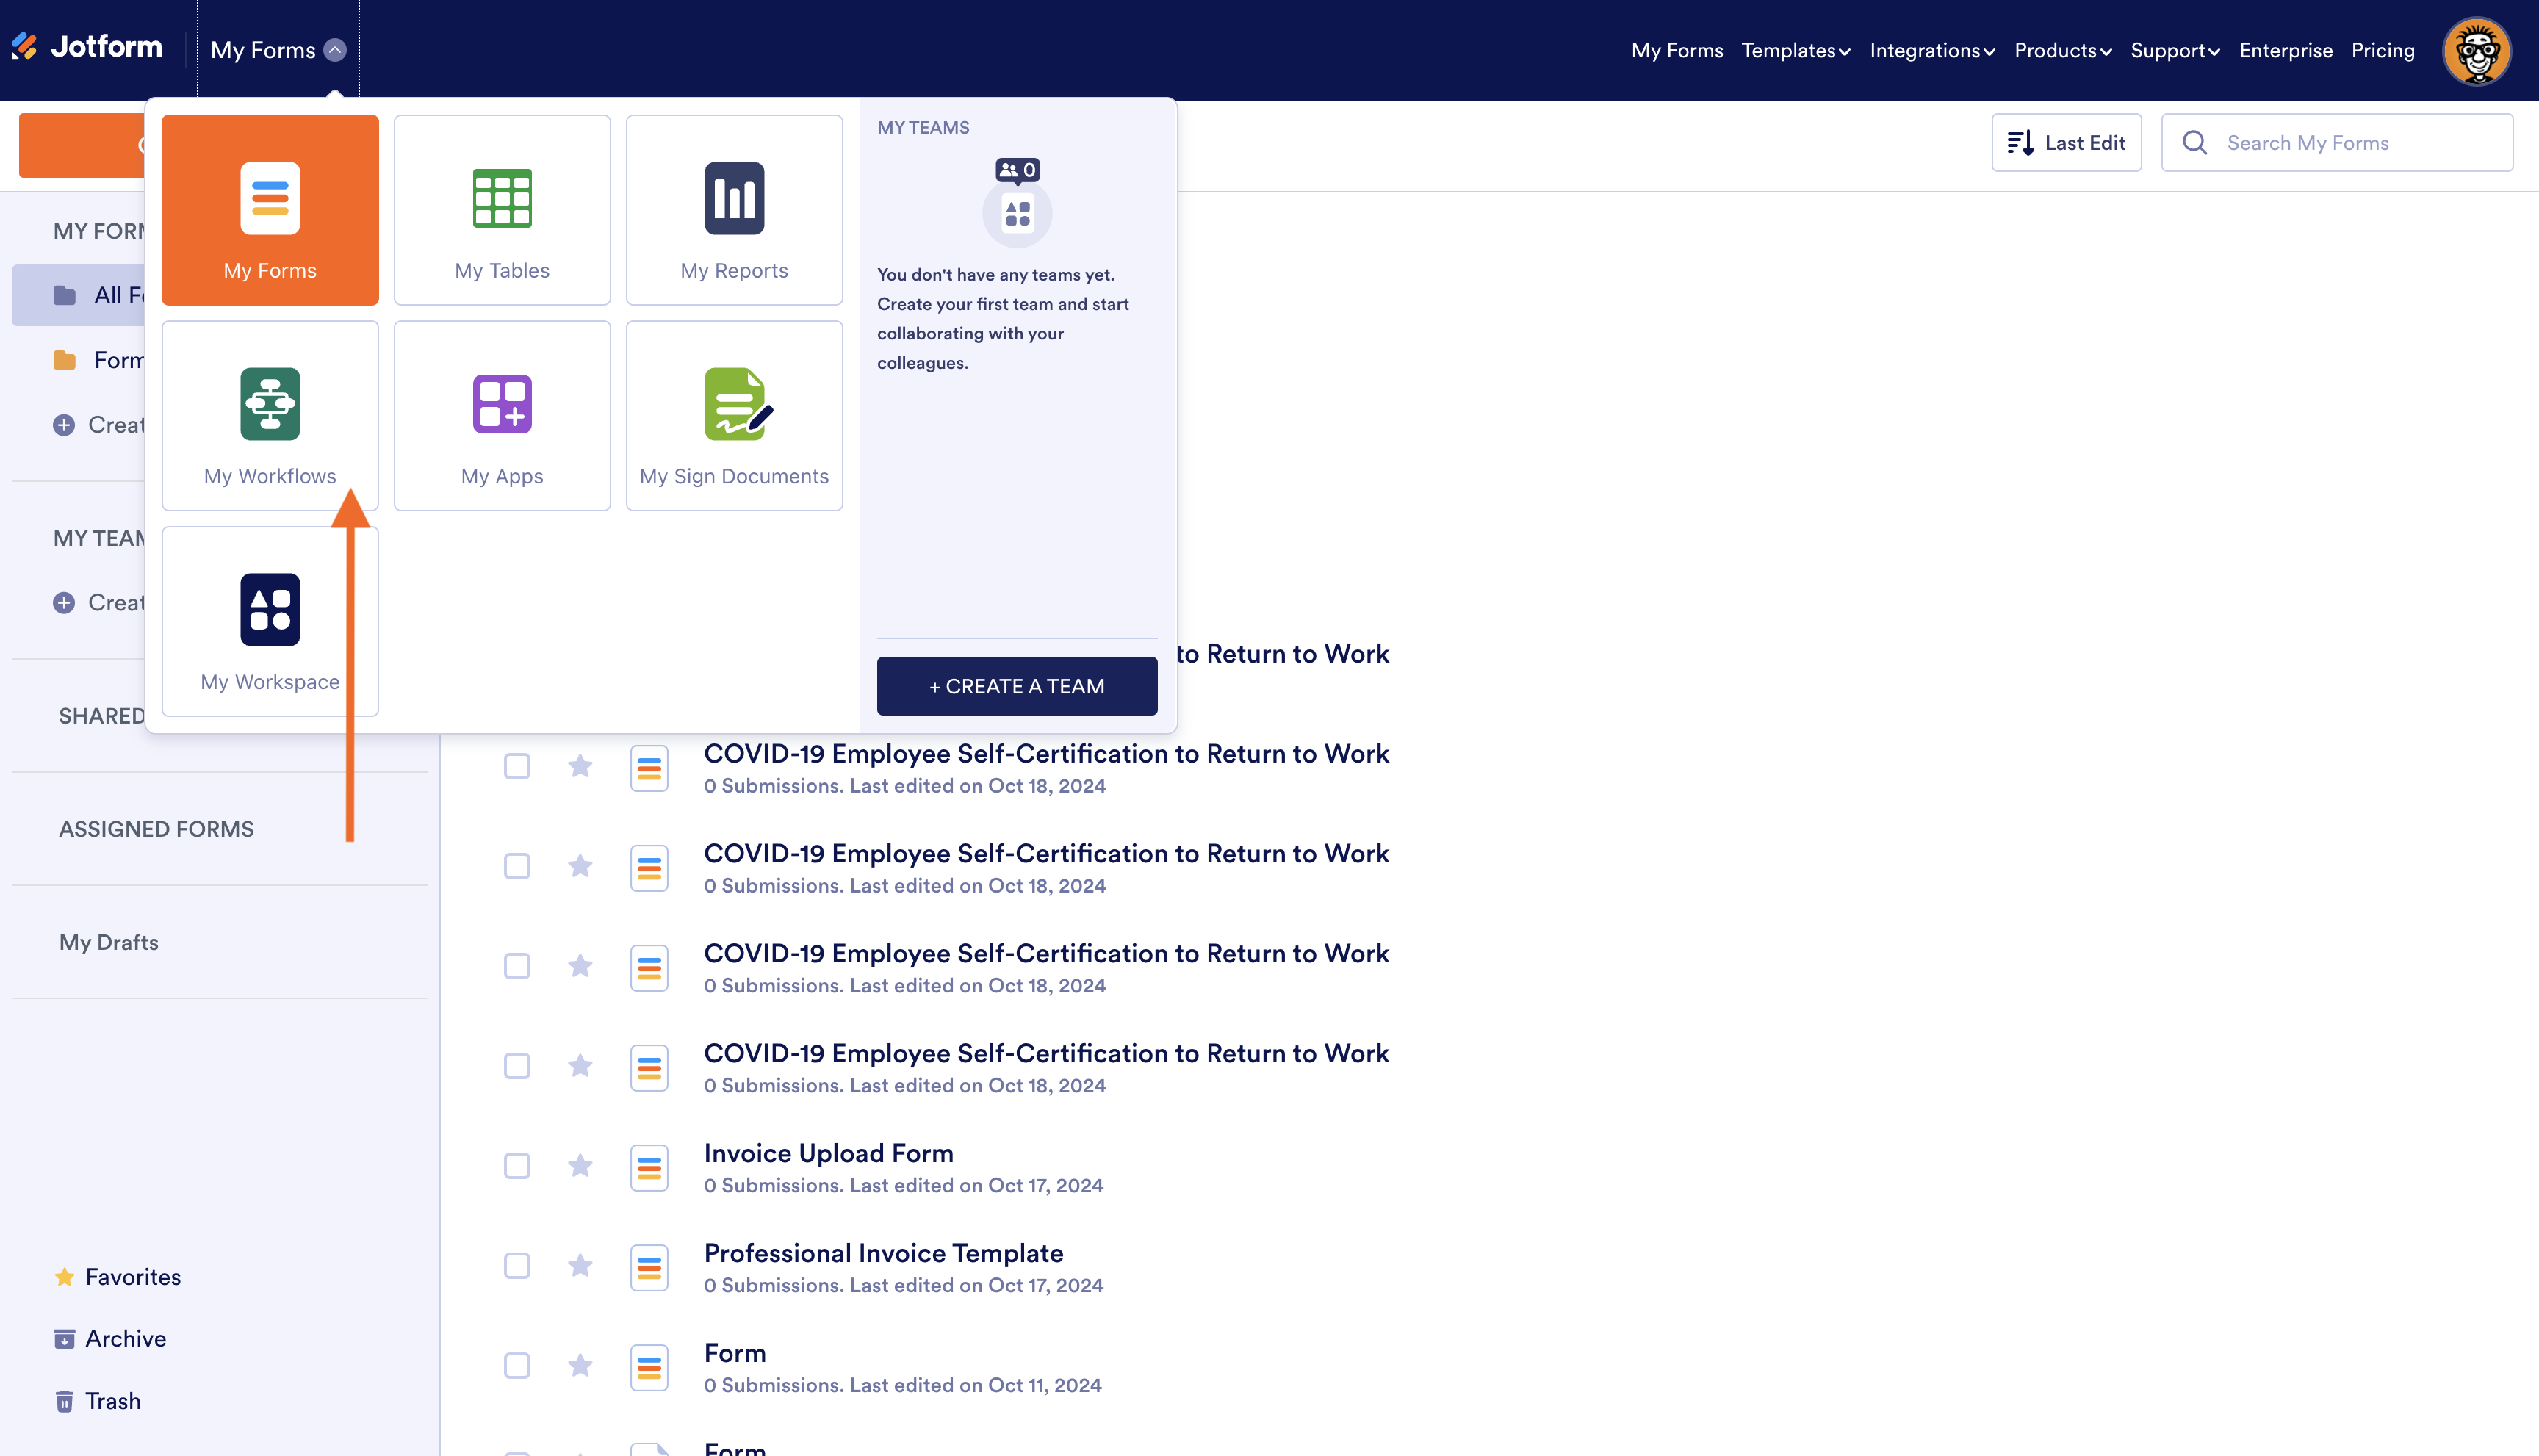Open the My Sign Documents tile
Viewport: 2539px width, 1456px height.
734,415
